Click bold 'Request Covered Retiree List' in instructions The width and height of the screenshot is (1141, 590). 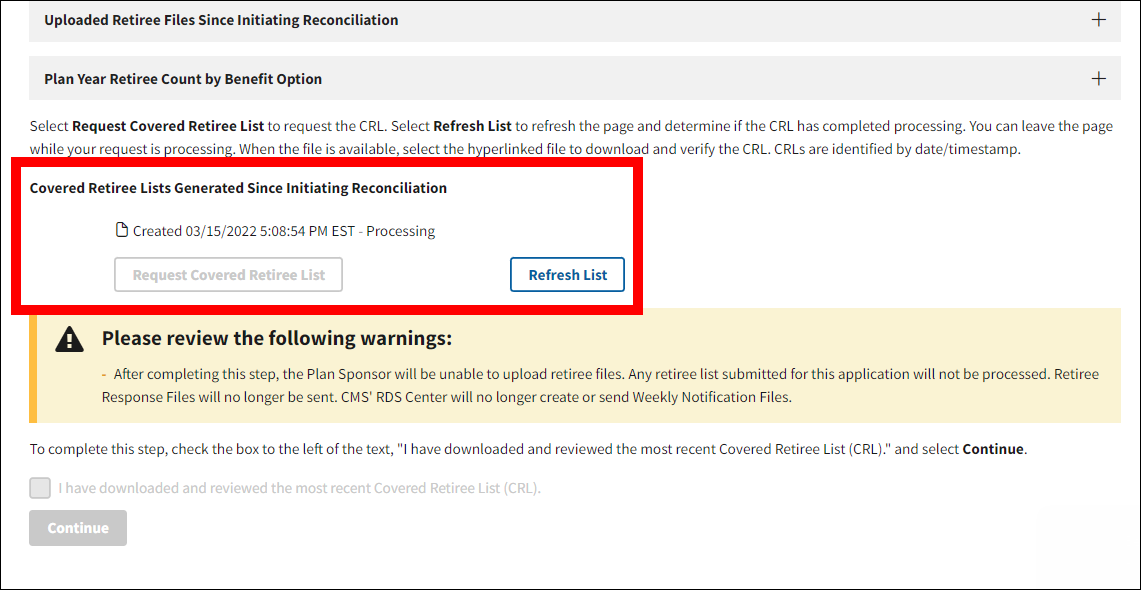[168, 126]
